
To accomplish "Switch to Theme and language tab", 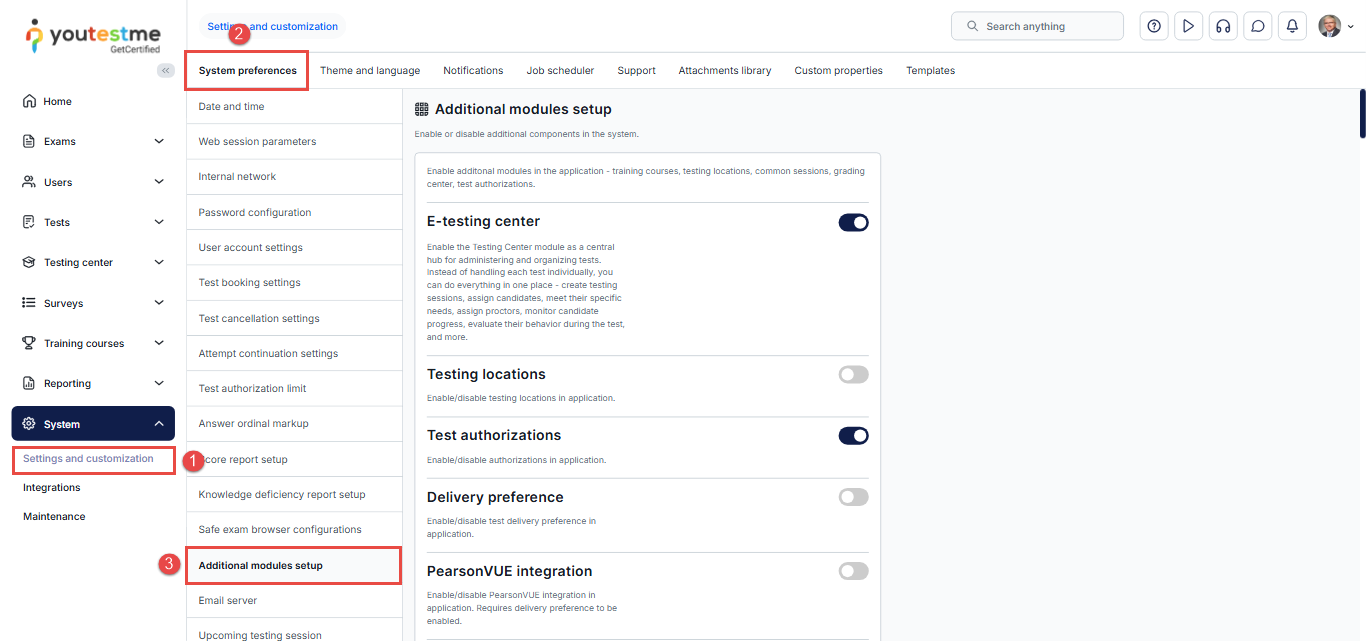I will (370, 71).
